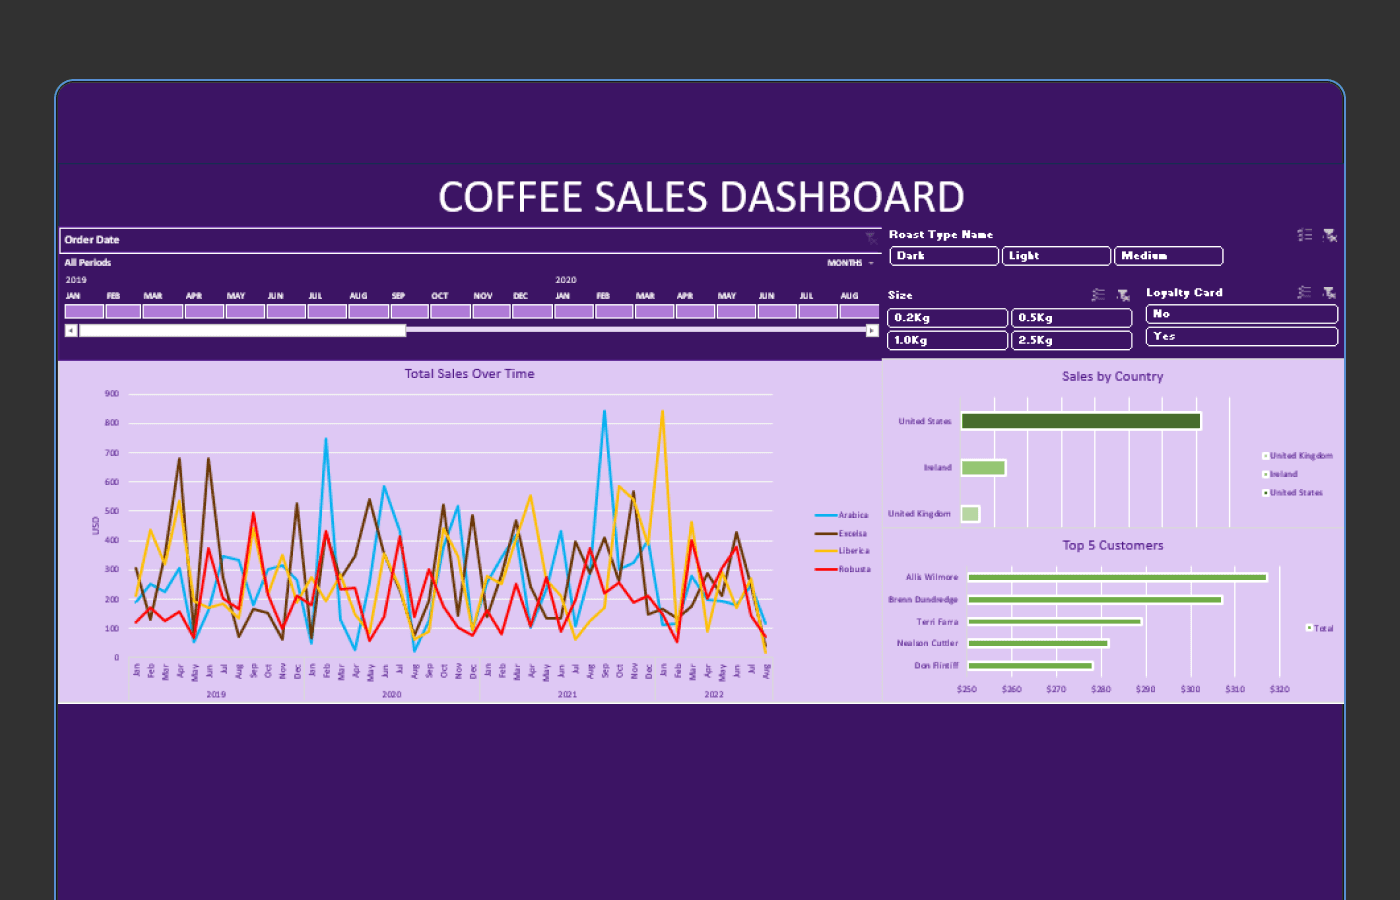1400x900 pixels.
Task: Select JUL 2019 timeline segment
Action: click(327, 311)
